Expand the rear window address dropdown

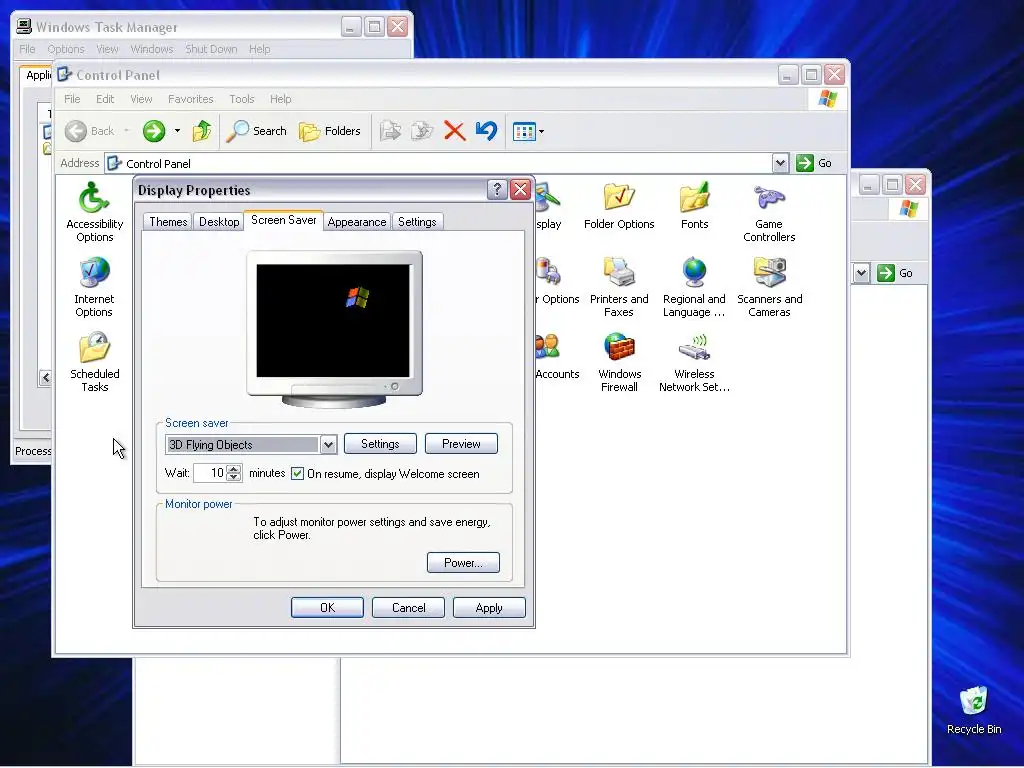point(861,273)
